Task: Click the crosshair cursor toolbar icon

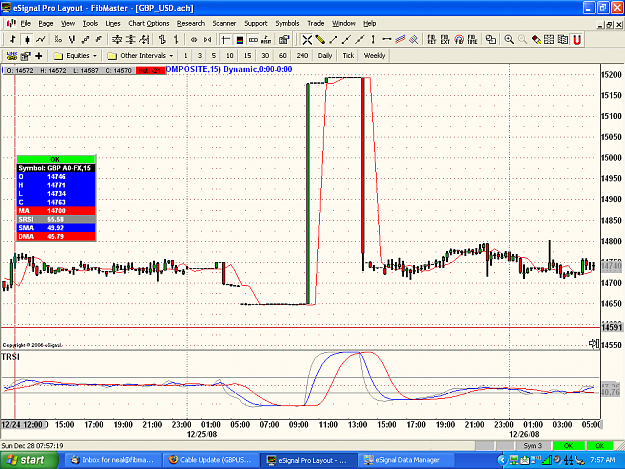Action: (226, 39)
